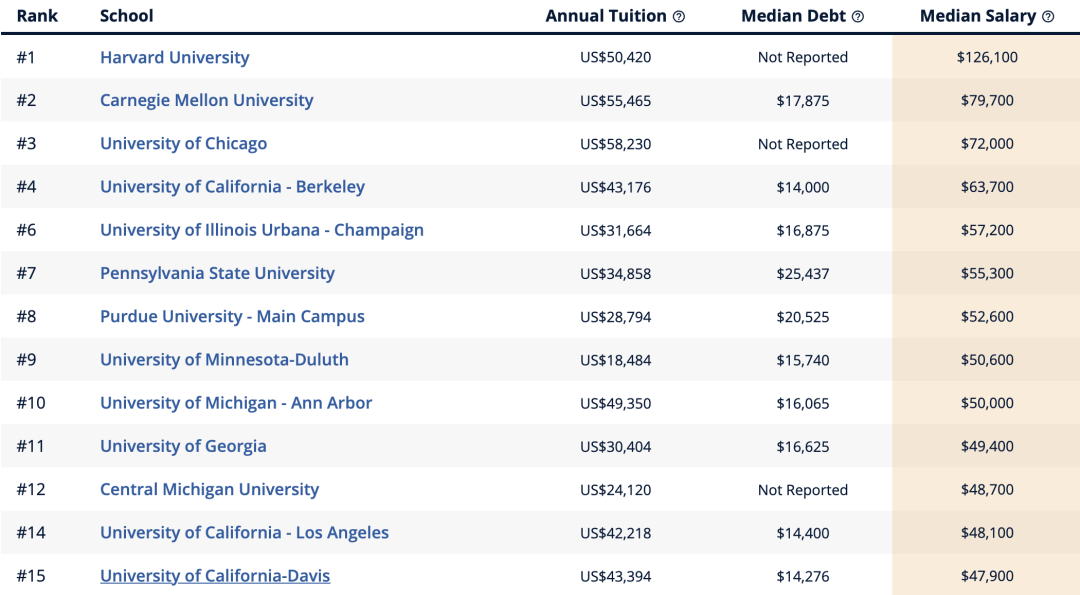Viewport: 1080px width, 595px height.
Task: Open University of Michigan - Ann Arbor
Action: point(236,403)
